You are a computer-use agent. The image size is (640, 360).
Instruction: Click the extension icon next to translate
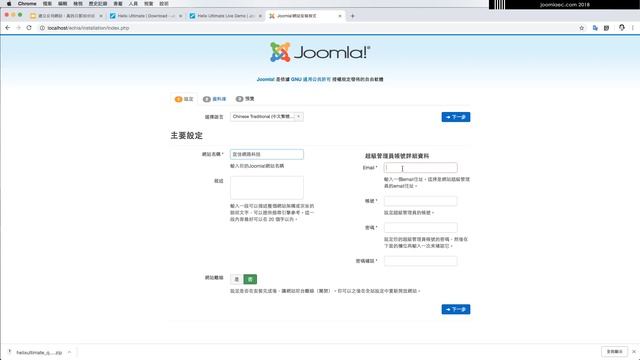click(607, 28)
